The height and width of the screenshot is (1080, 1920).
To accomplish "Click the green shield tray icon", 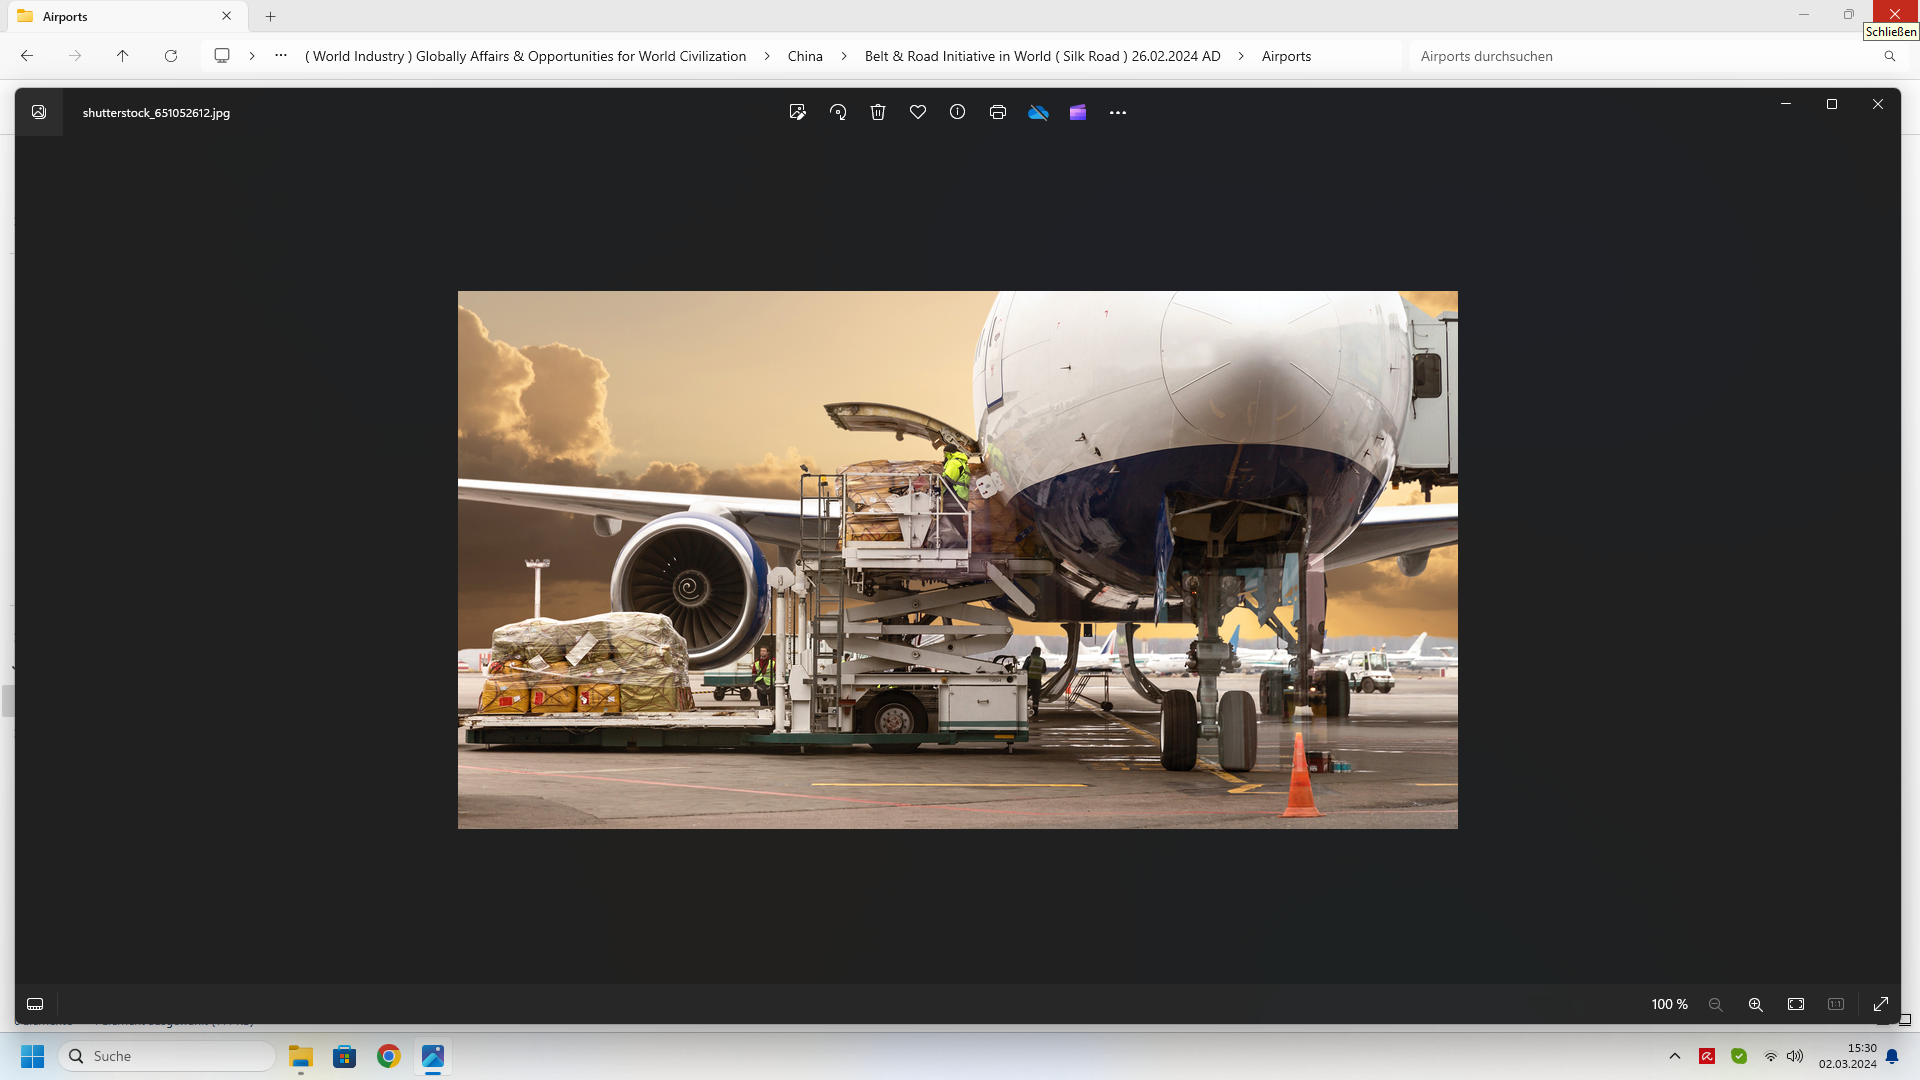I will tap(1739, 1056).
